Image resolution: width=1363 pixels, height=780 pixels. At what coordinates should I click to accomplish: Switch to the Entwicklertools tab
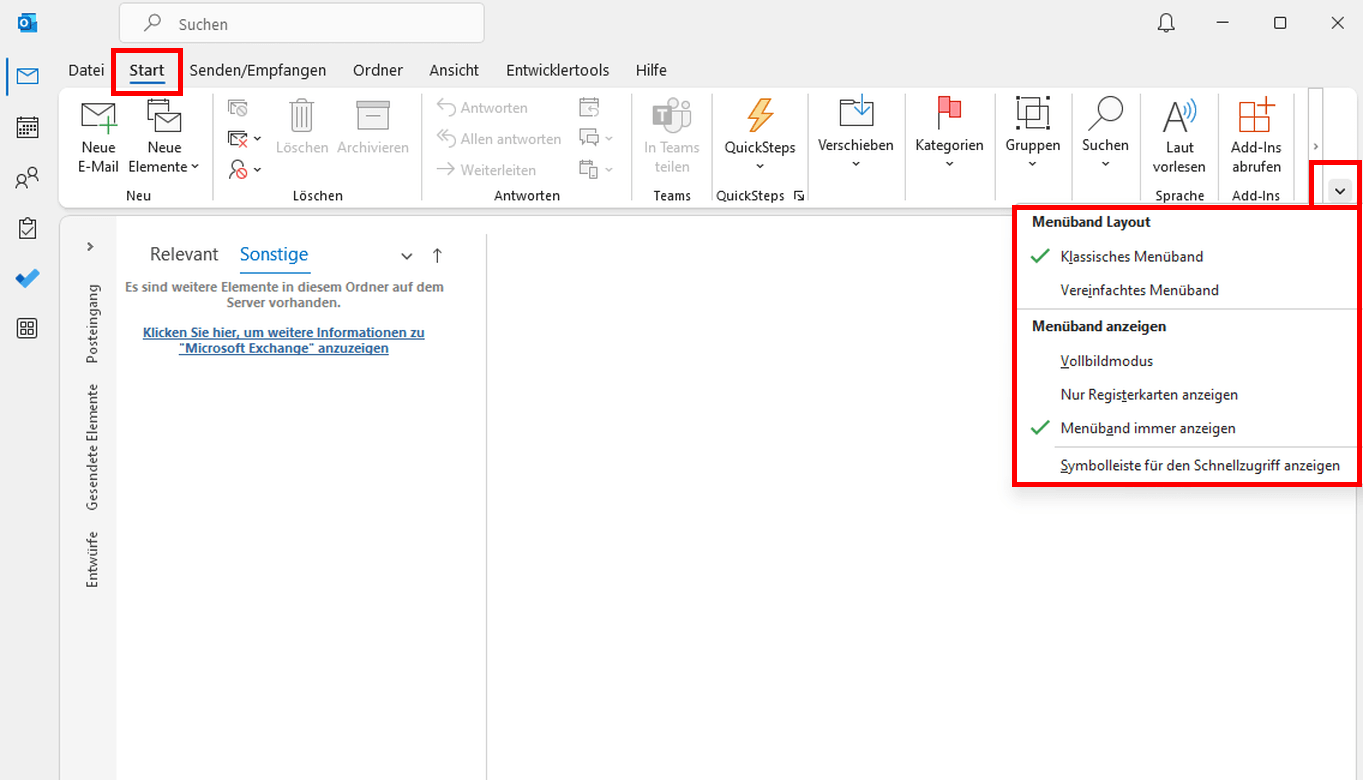pyautogui.click(x=558, y=70)
